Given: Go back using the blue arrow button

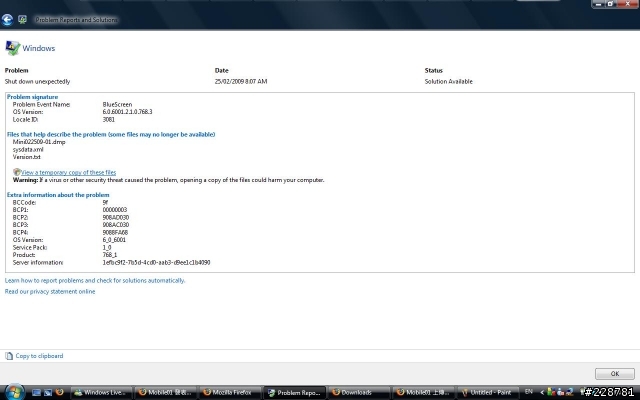Looking at the screenshot, I should (7, 20).
